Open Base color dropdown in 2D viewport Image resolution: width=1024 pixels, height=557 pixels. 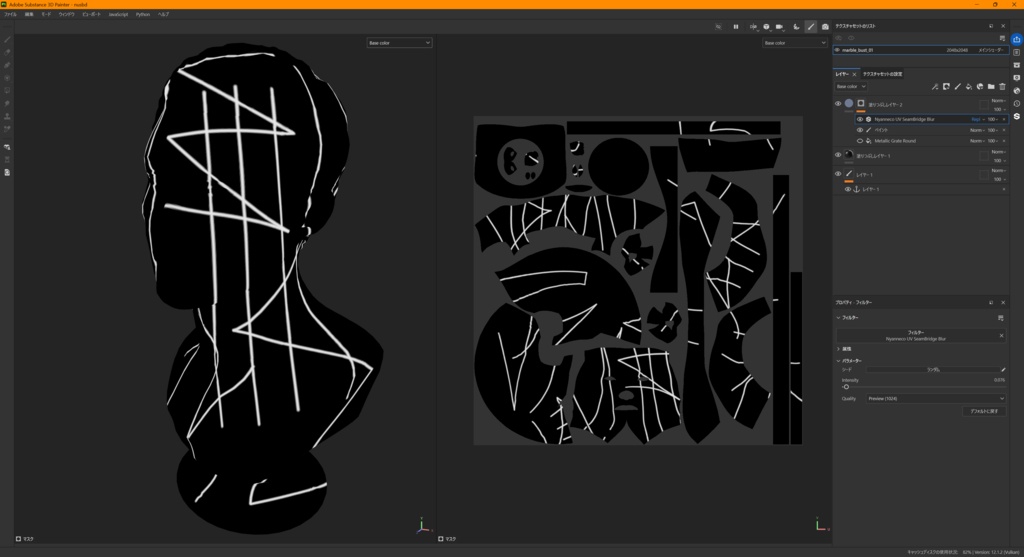click(x=794, y=42)
